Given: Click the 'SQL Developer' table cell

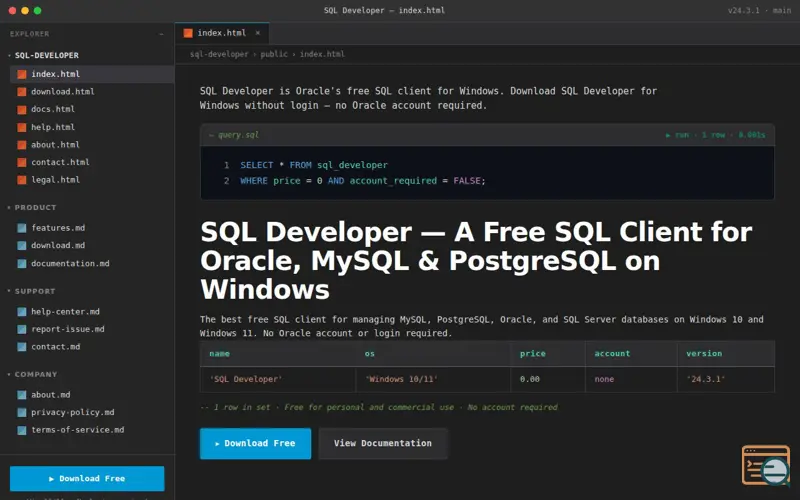Looking at the screenshot, I should point(278,379).
